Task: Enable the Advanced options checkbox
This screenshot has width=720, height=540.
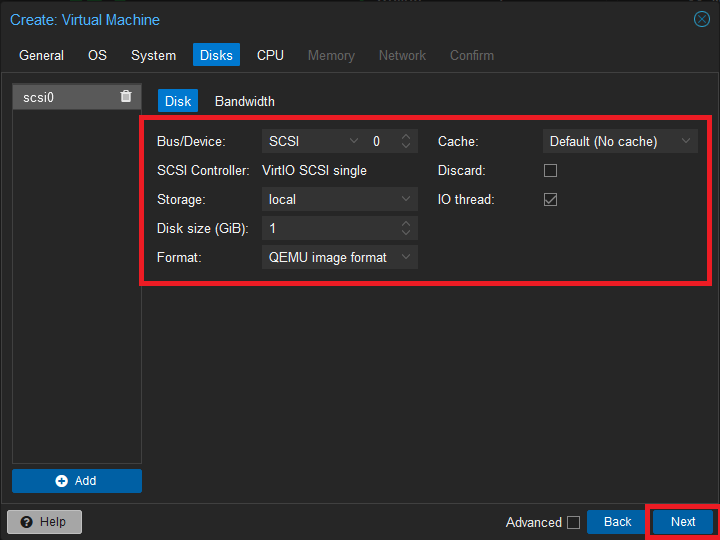Action: [573, 522]
